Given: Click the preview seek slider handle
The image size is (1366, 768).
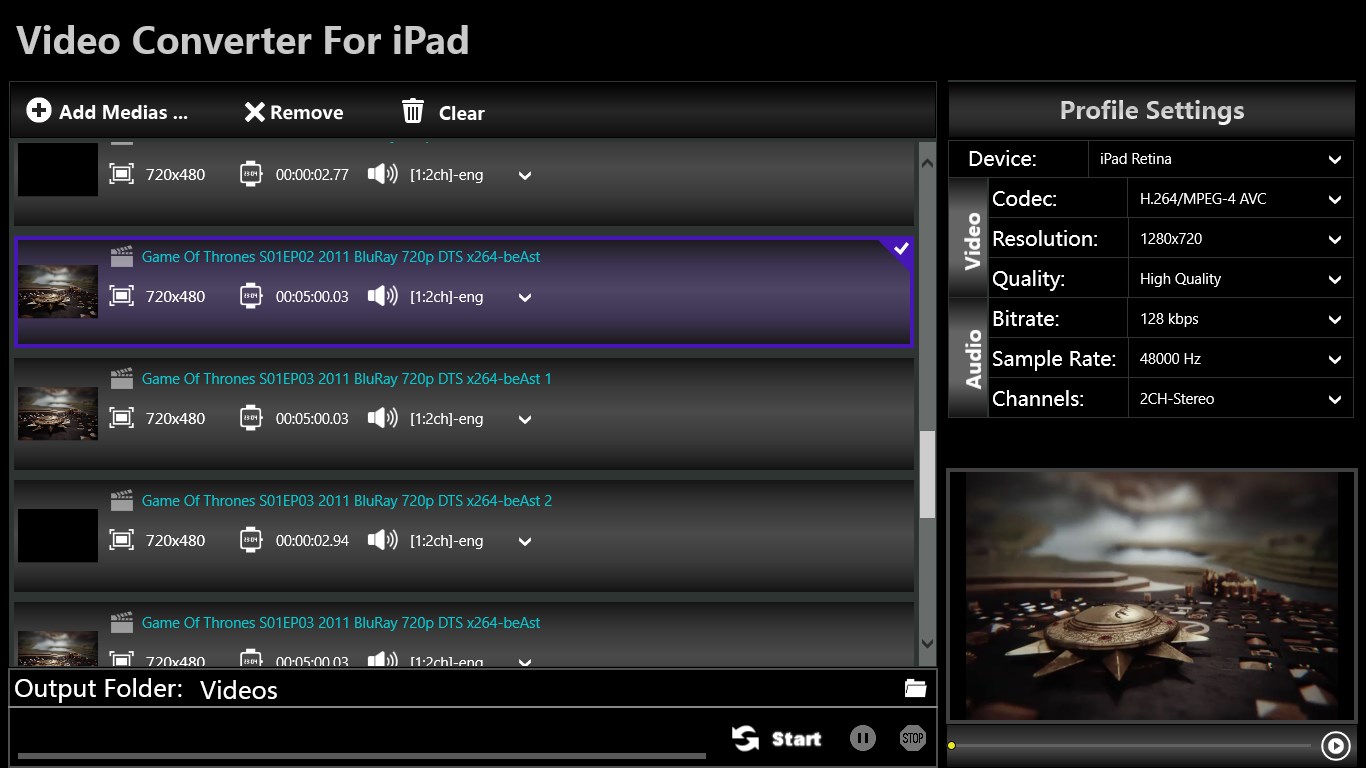Looking at the screenshot, I should coord(952,745).
